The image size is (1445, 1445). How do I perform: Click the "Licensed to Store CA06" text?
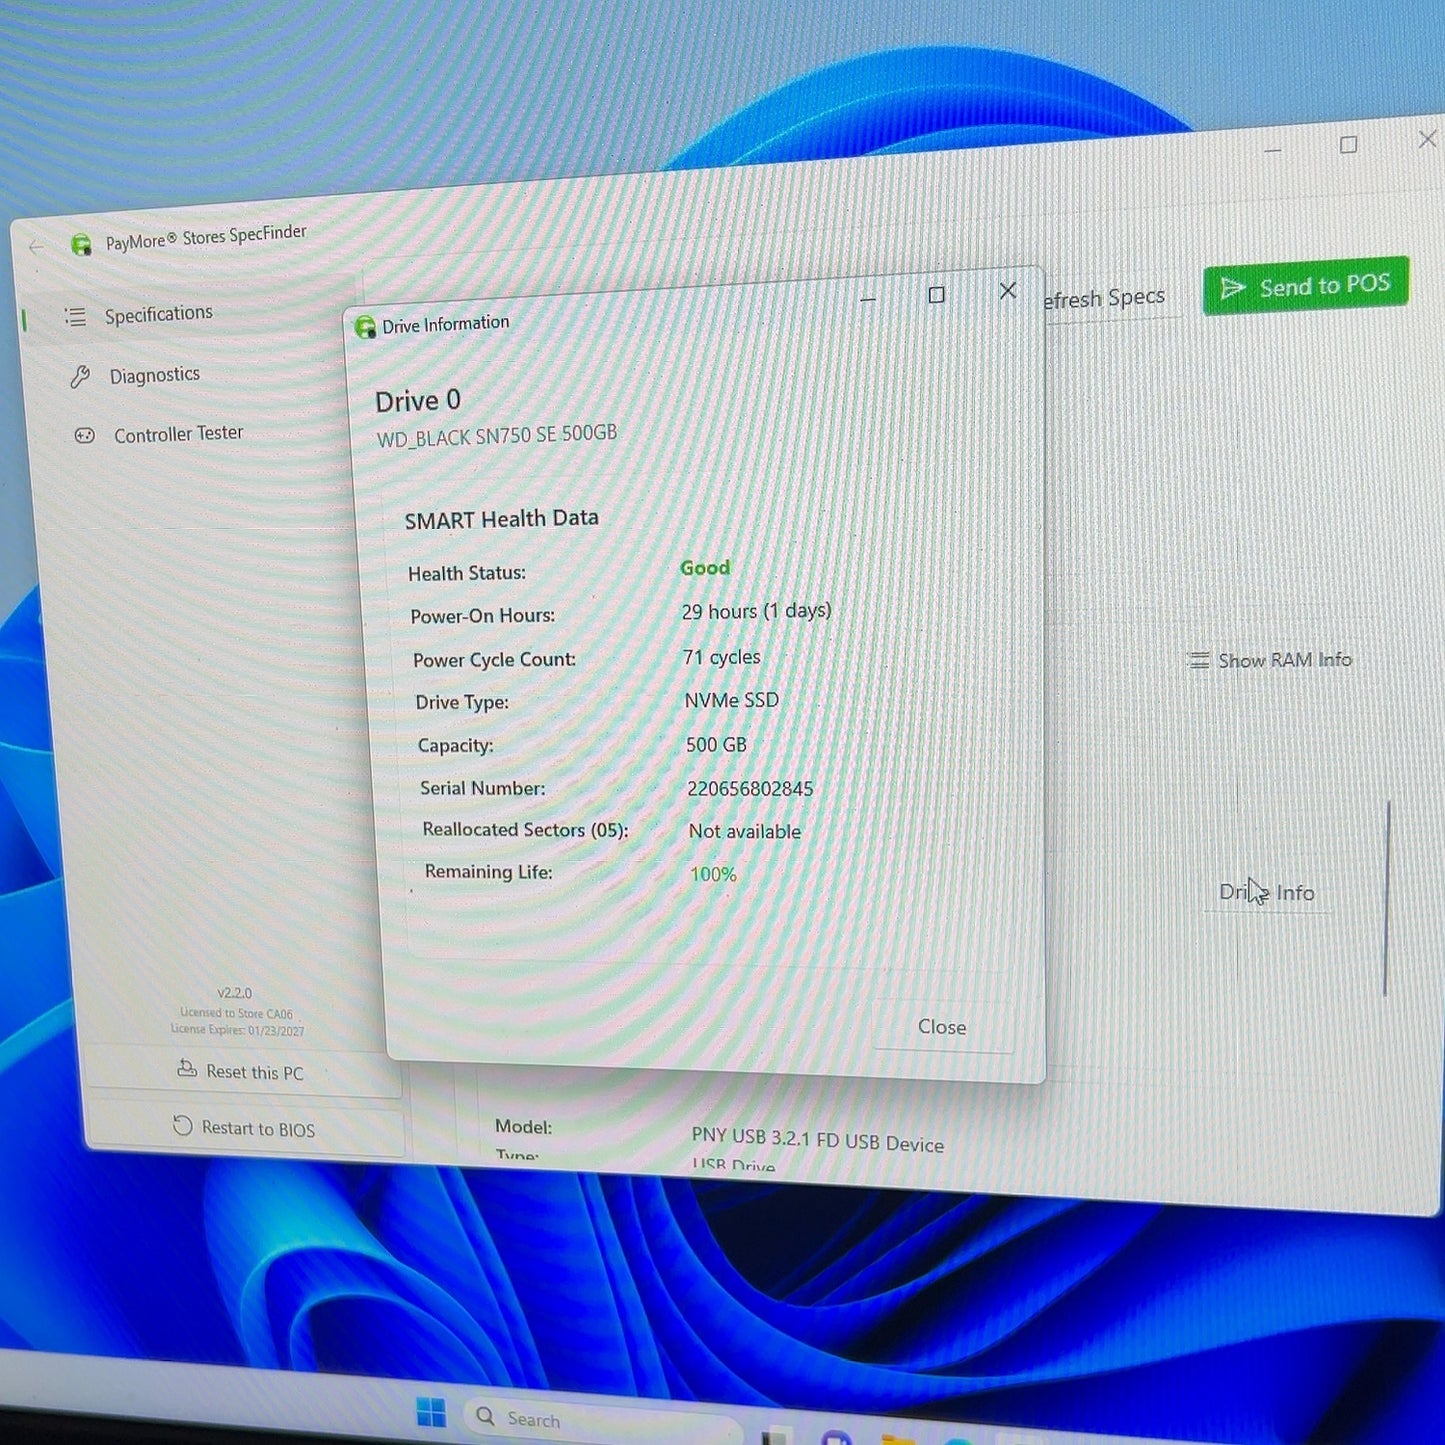(x=237, y=1013)
